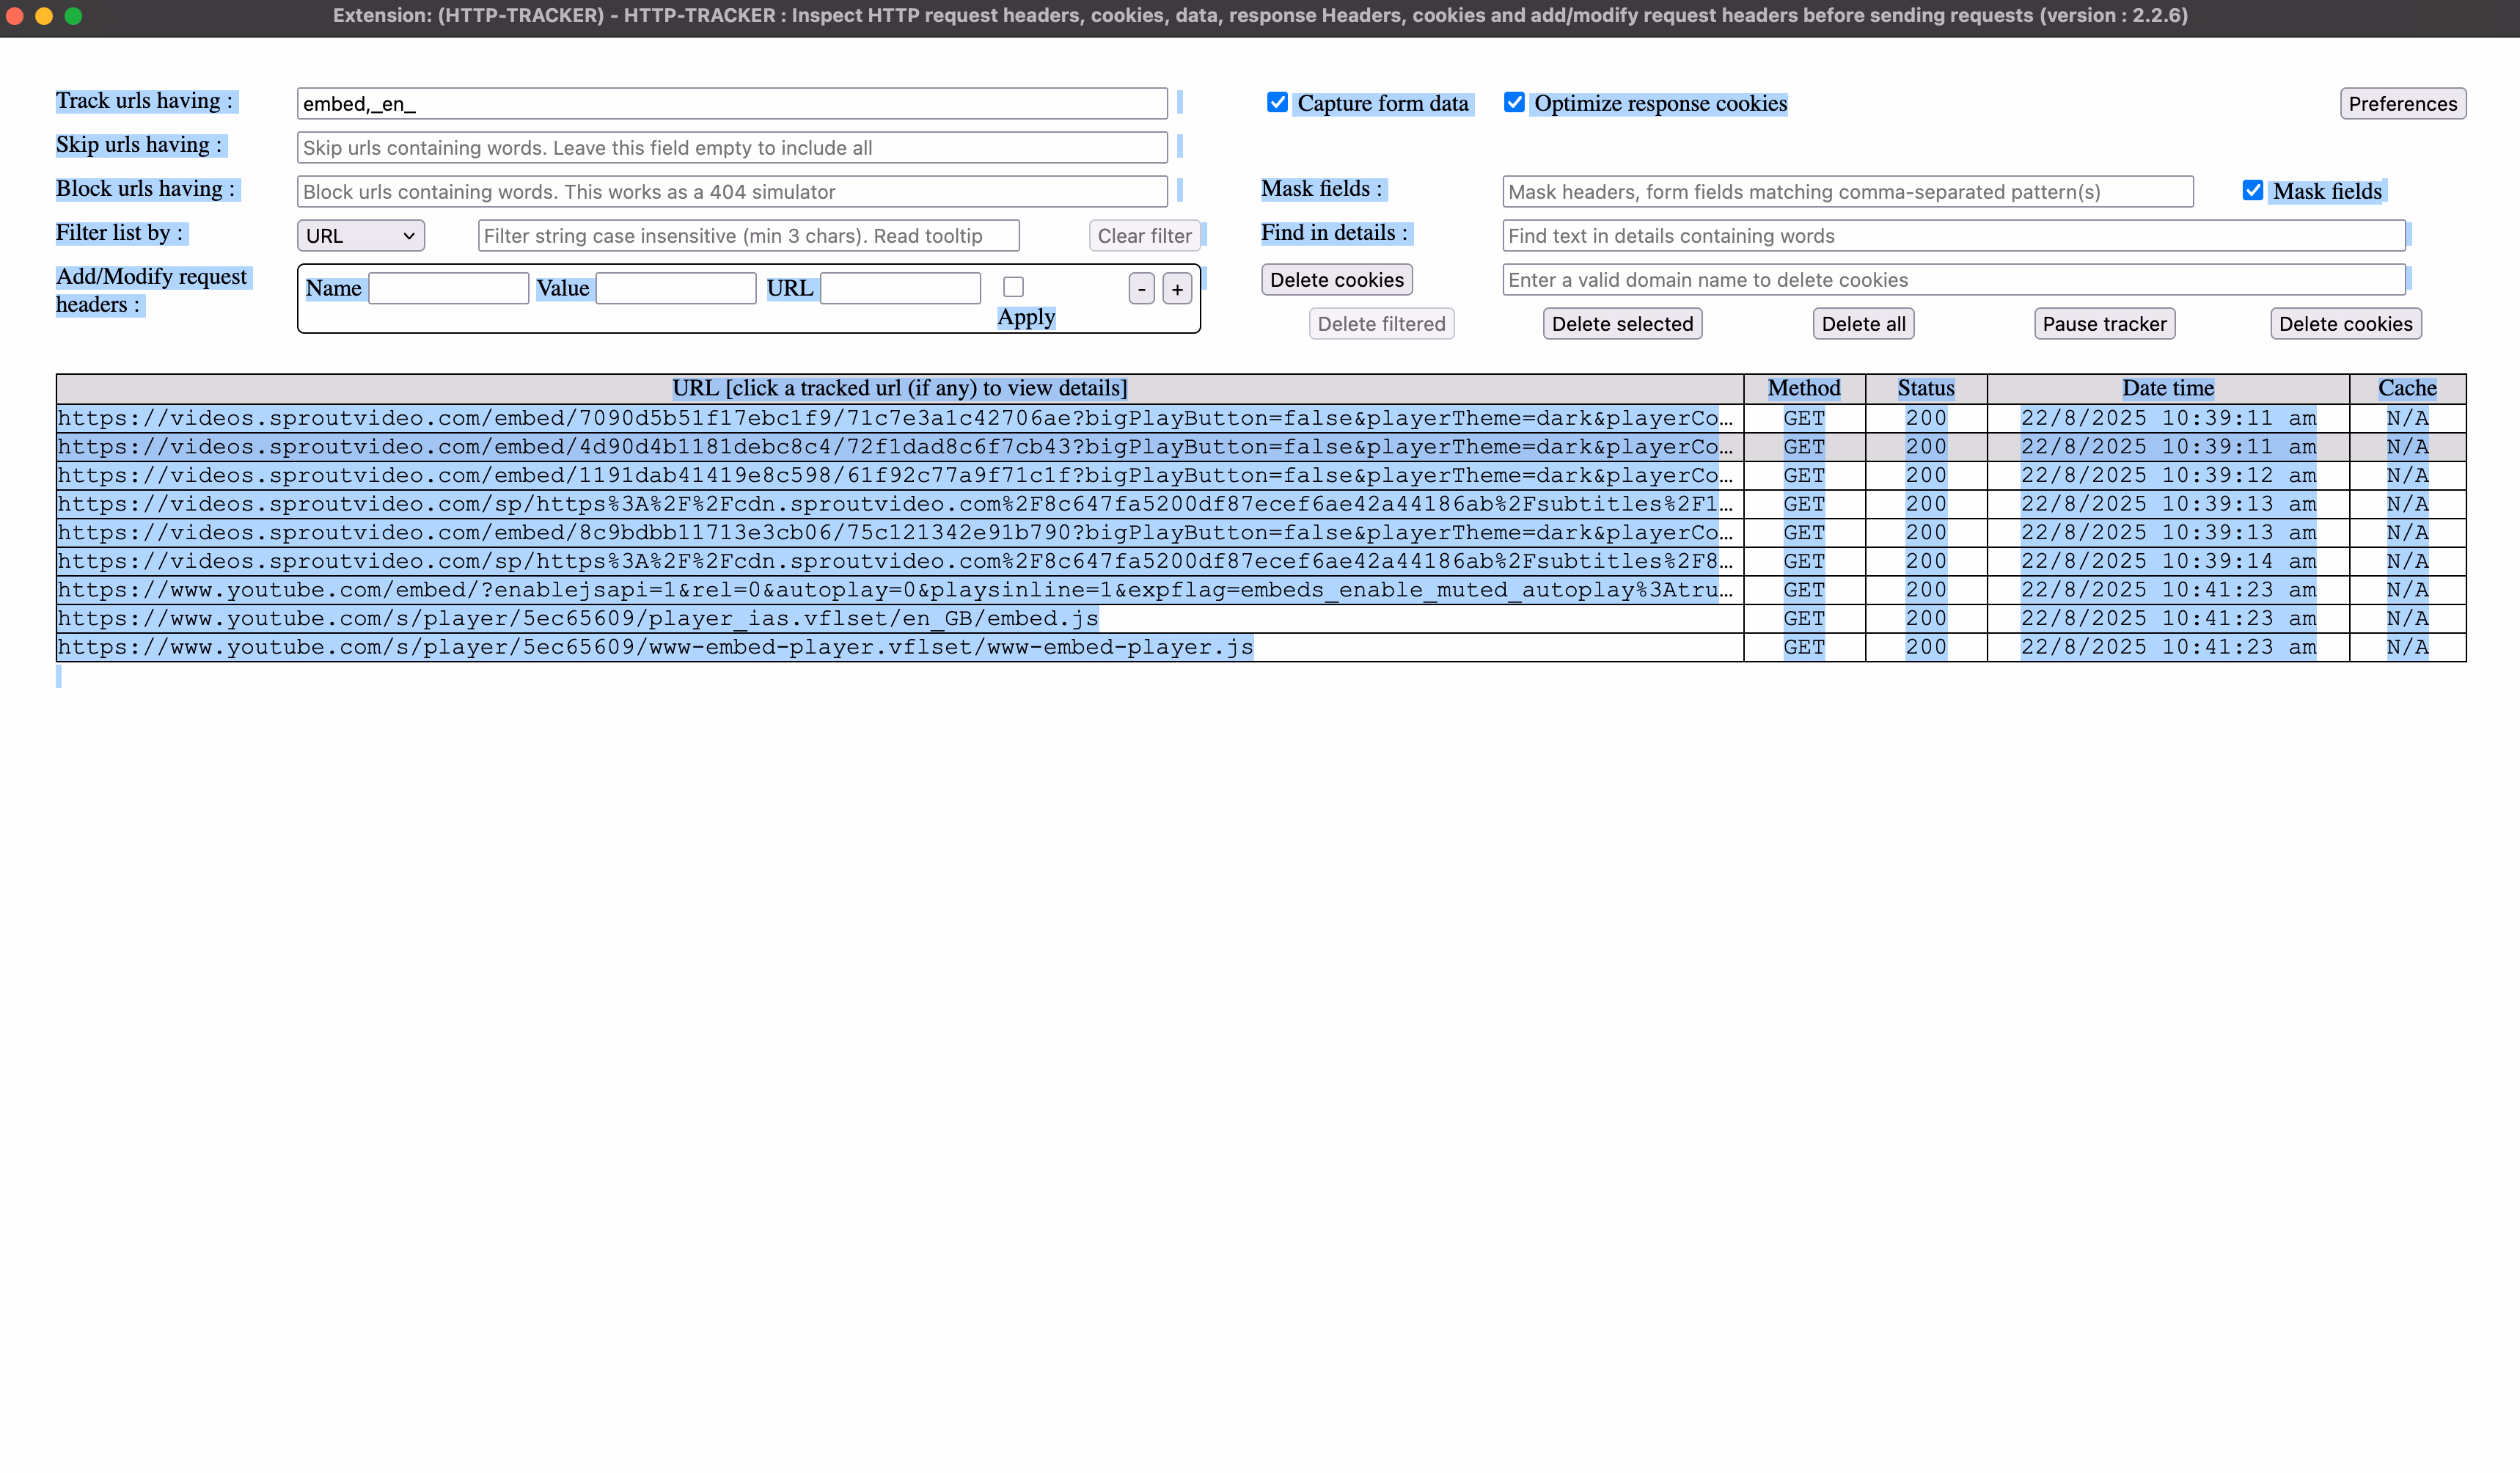The height and width of the screenshot is (1473, 2520).
Task: Select the www-embed-player.js URL row
Action: click(x=655, y=648)
